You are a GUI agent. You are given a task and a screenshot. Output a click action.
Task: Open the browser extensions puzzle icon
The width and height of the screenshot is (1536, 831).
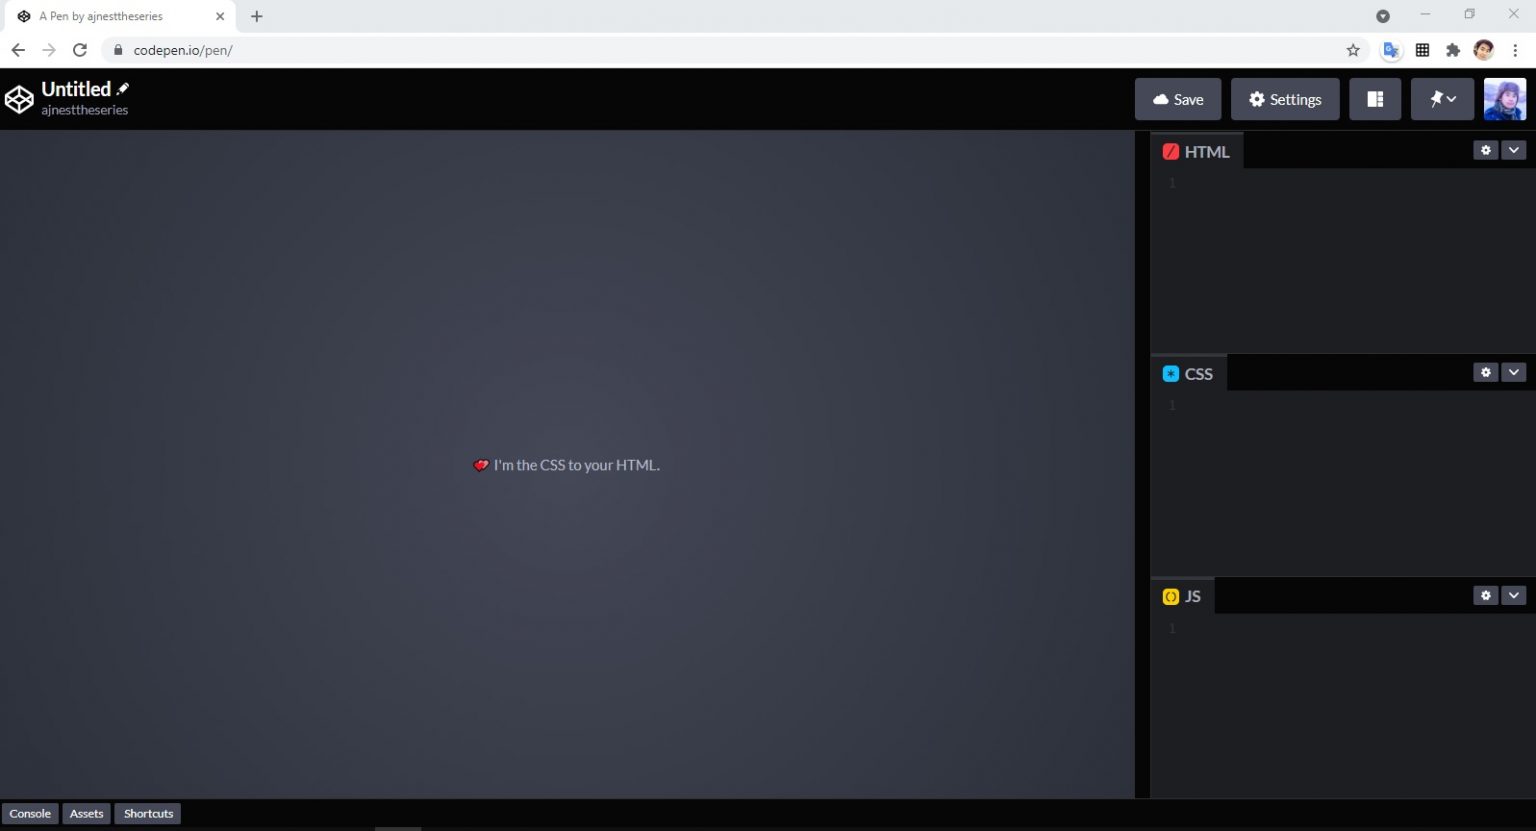pyautogui.click(x=1453, y=50)
